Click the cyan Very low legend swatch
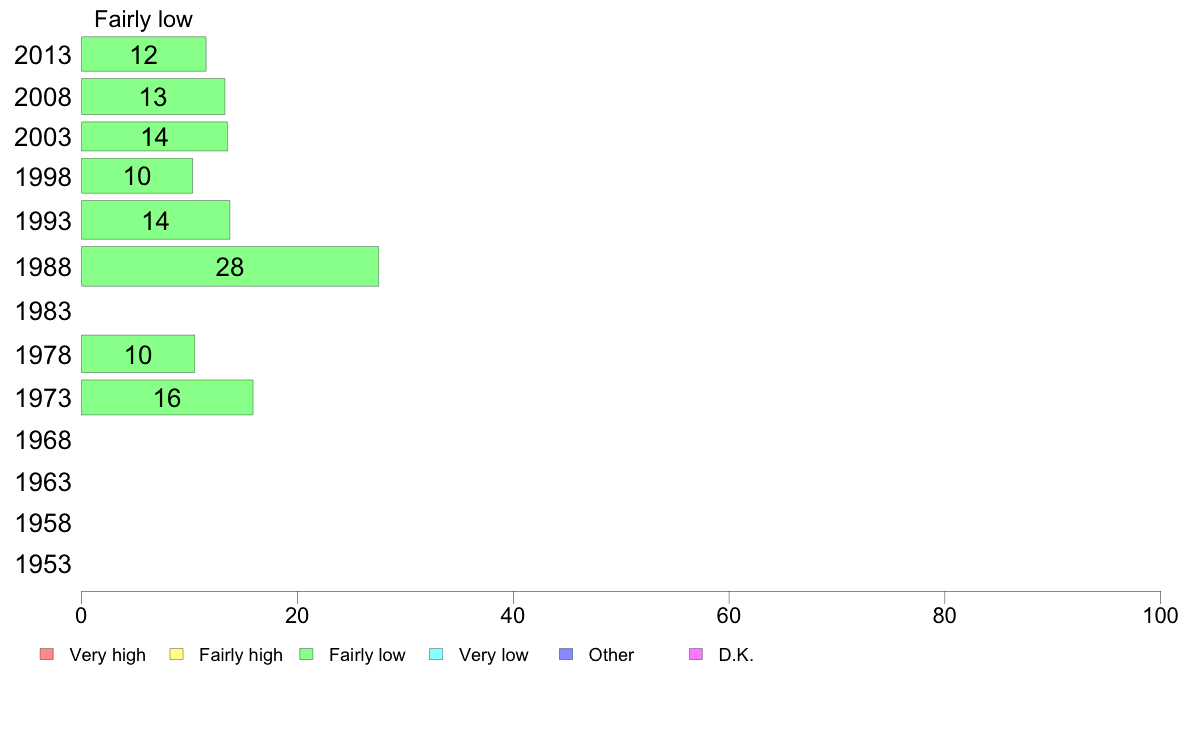This screenshot has height=736, width=1188. 436,654
